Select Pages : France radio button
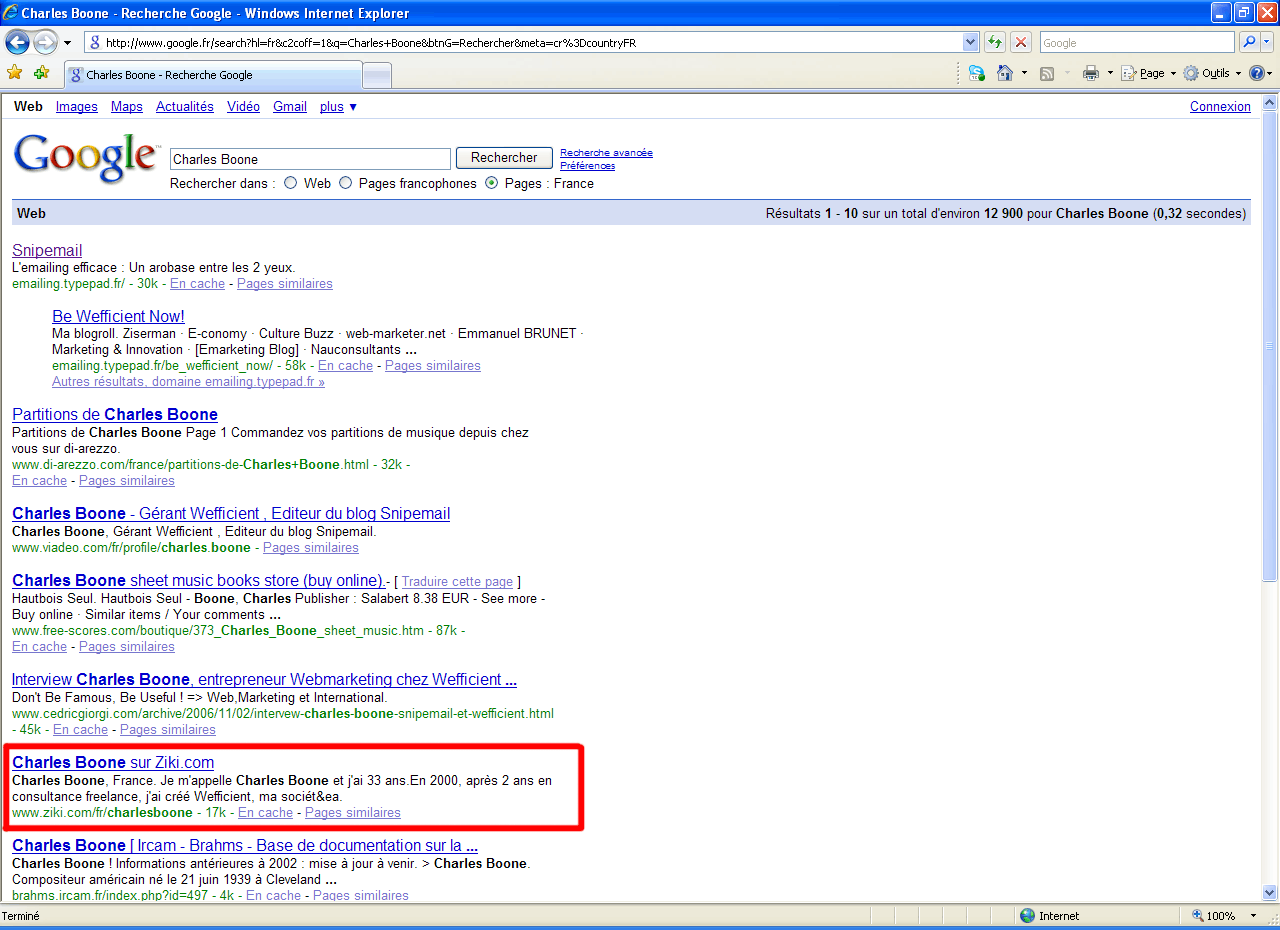 pos(491,183)
